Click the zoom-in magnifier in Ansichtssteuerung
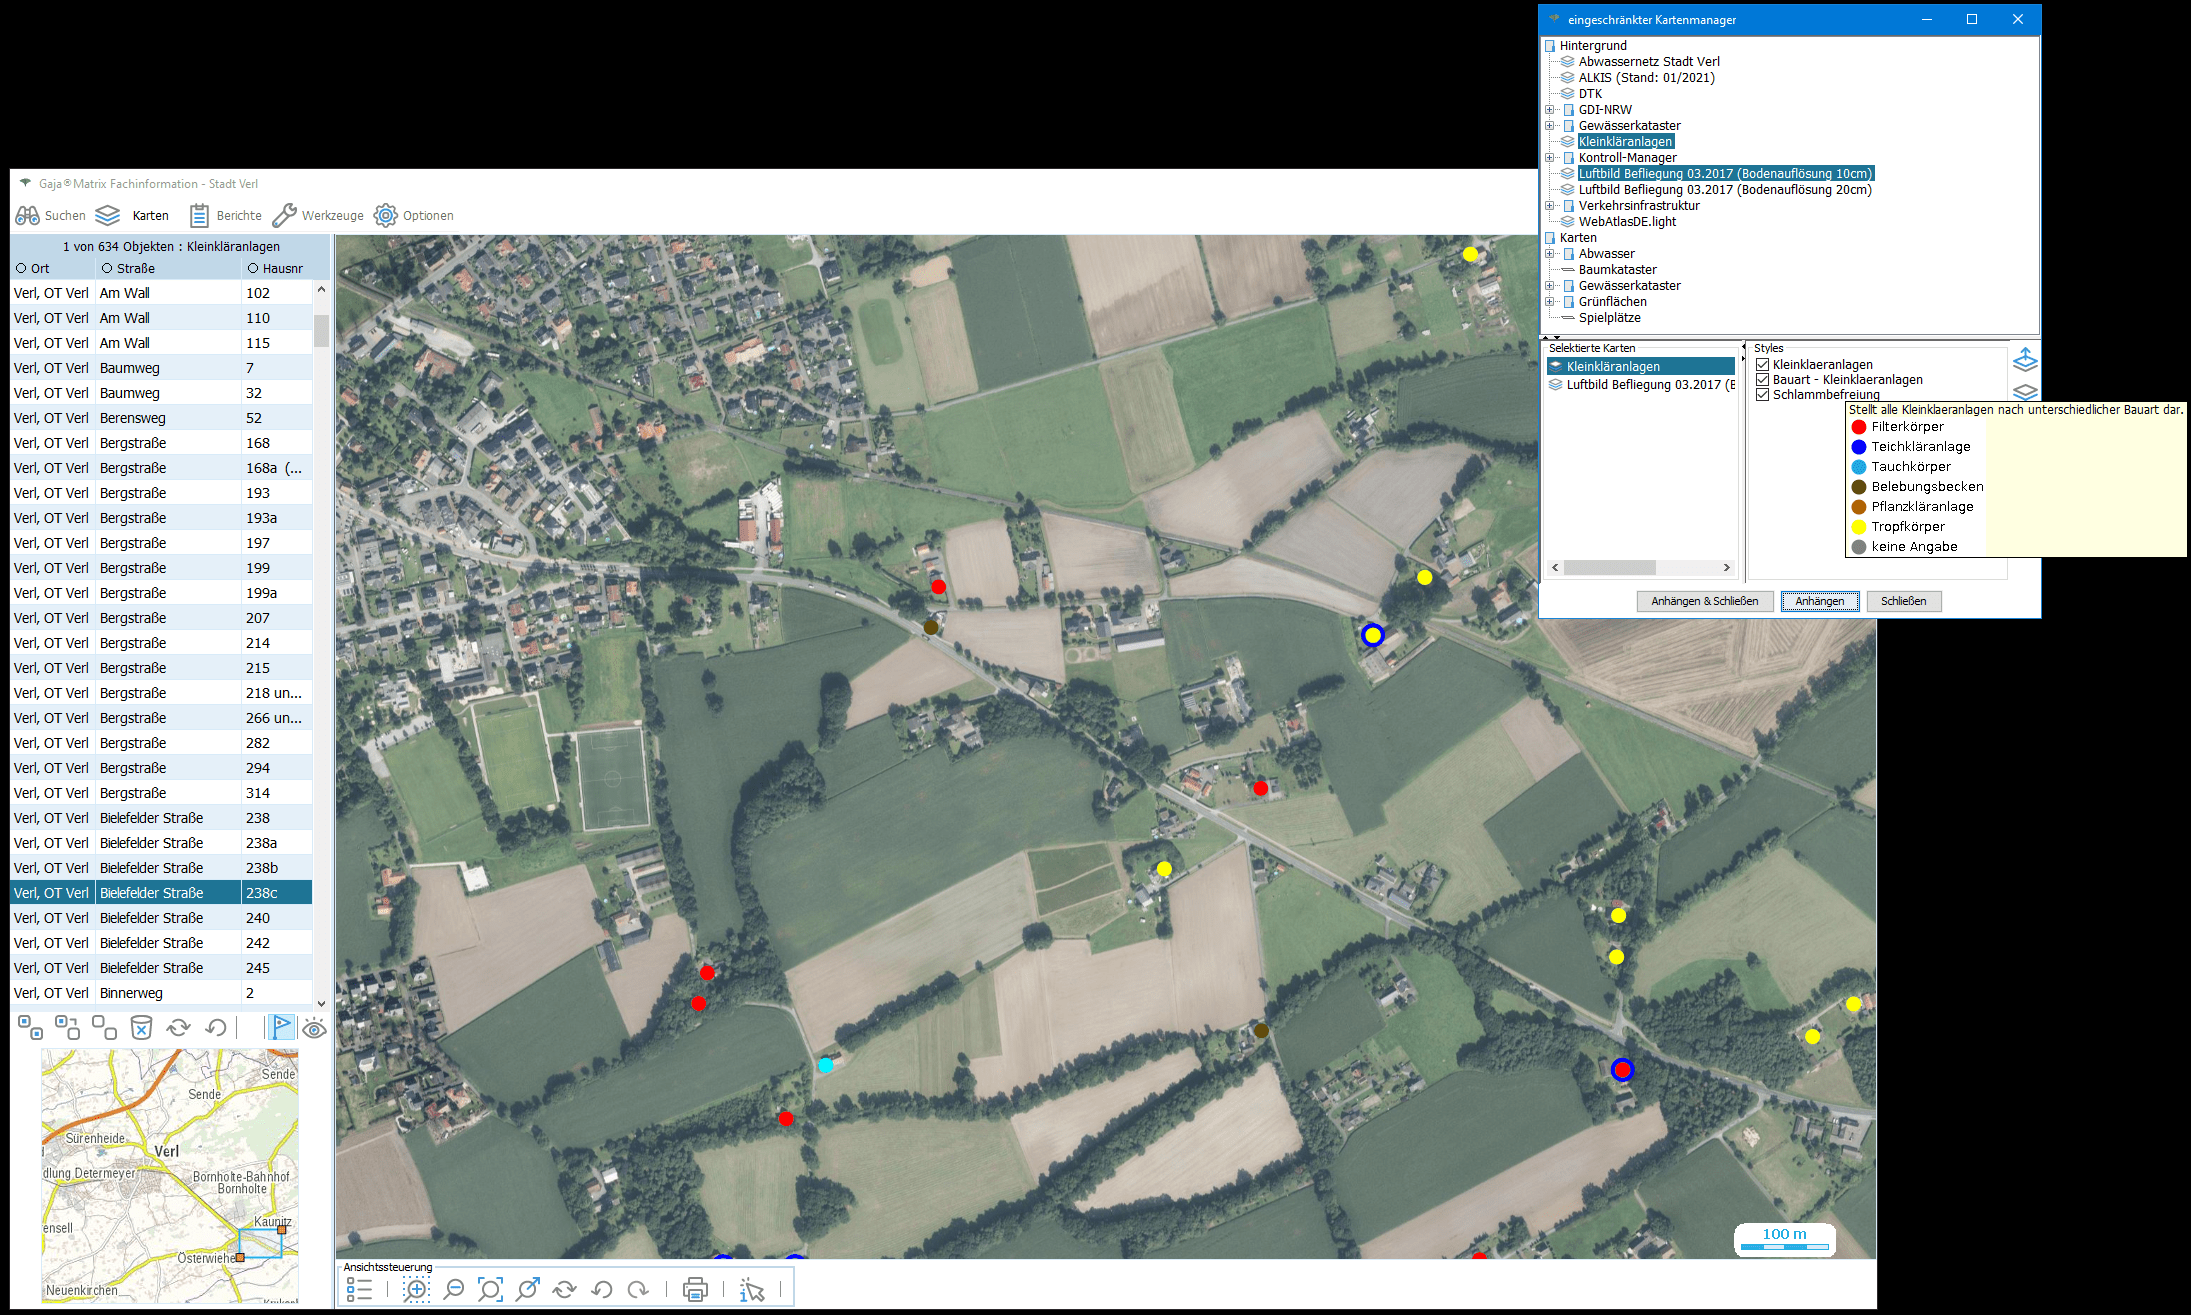 click(416, 1290)
